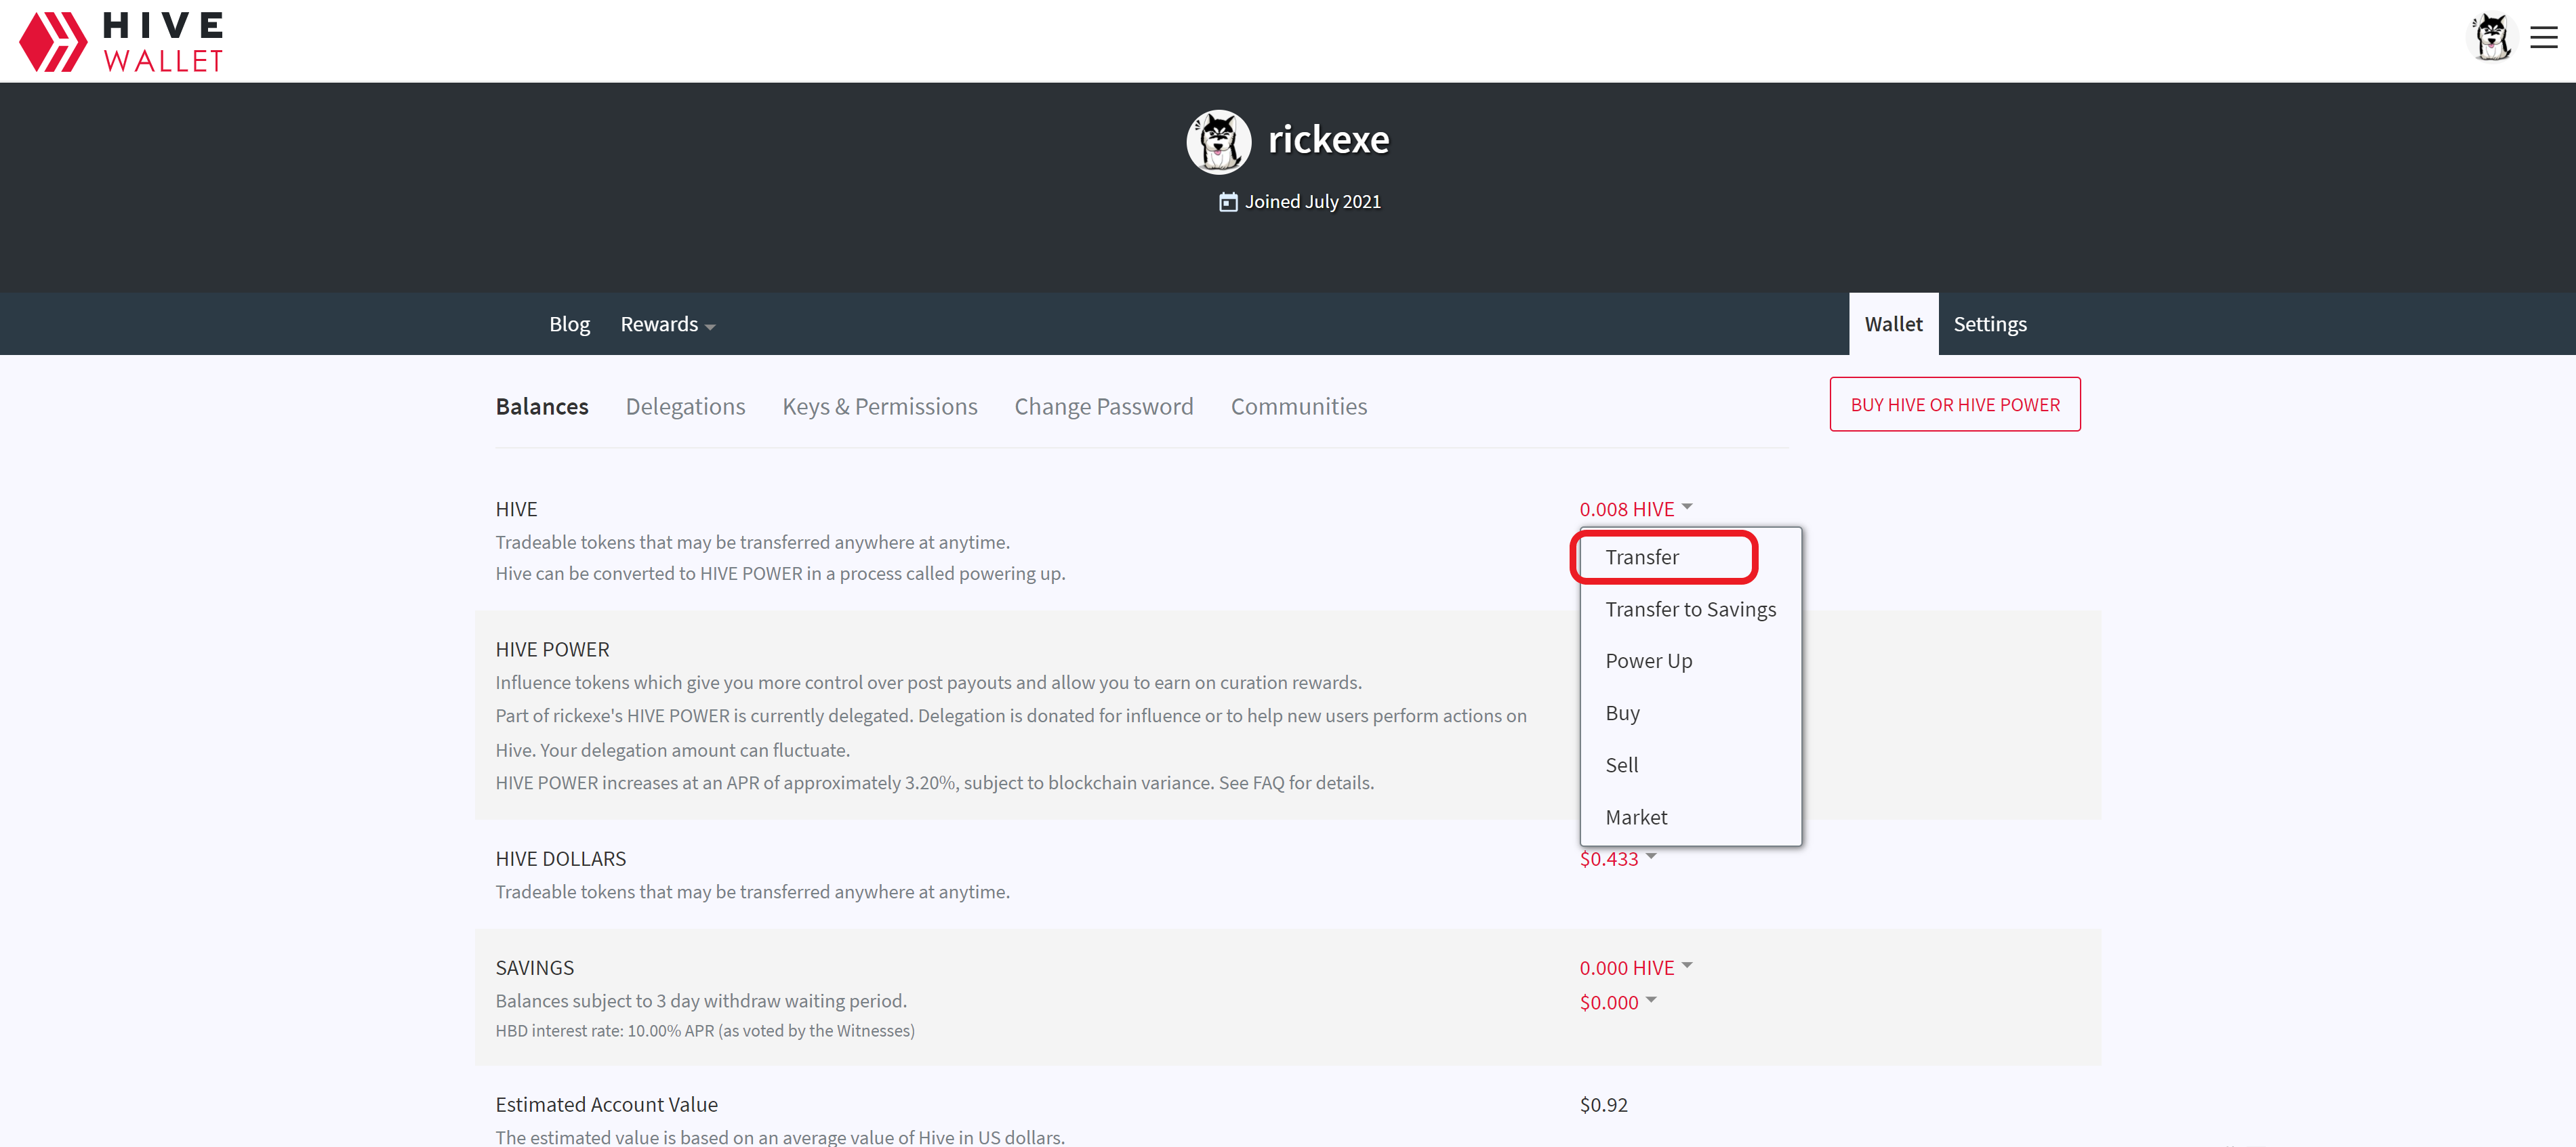Select Sell from the HIVE menu
Viewport: 2576px width, 1147px height.
click(1690, 765)
